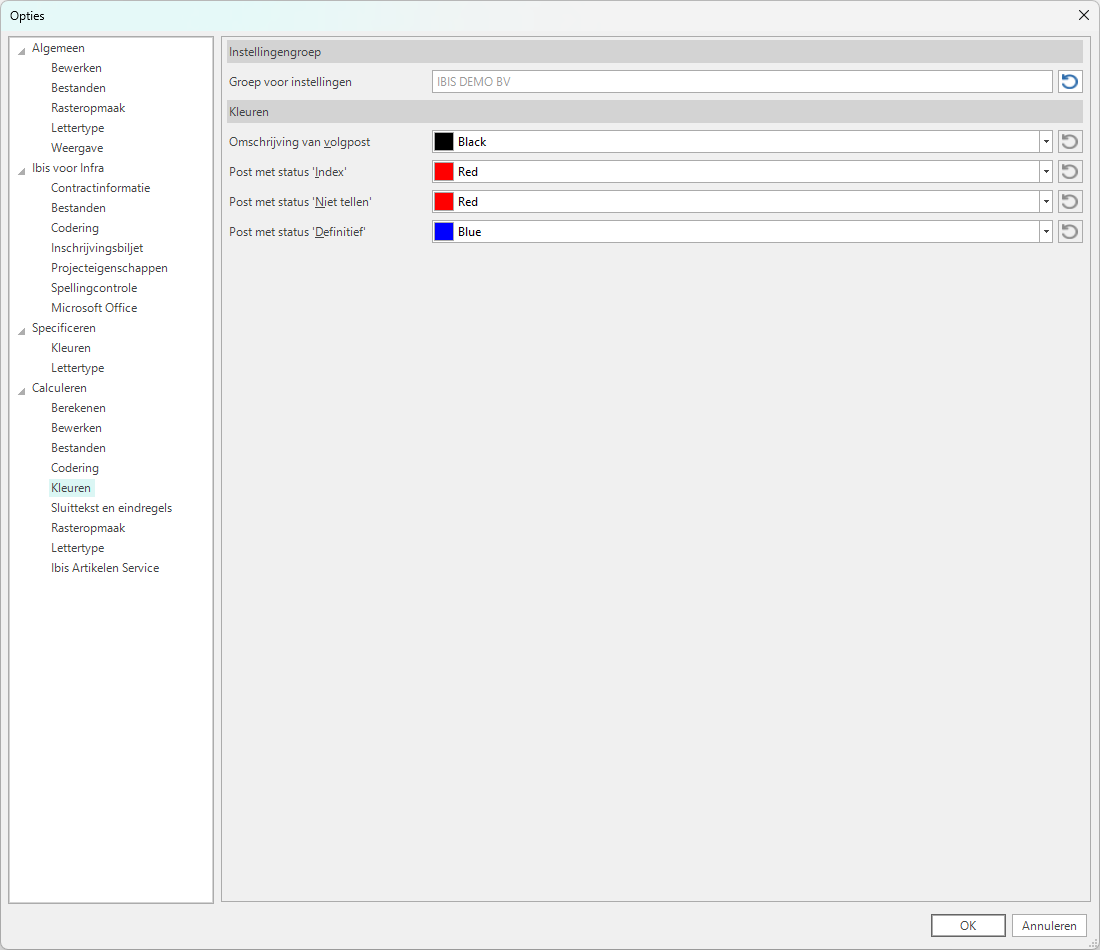Click the blue swatch for 'Definitief'
The height and width of the screenshot is (950, 1100).
(444, 232)
